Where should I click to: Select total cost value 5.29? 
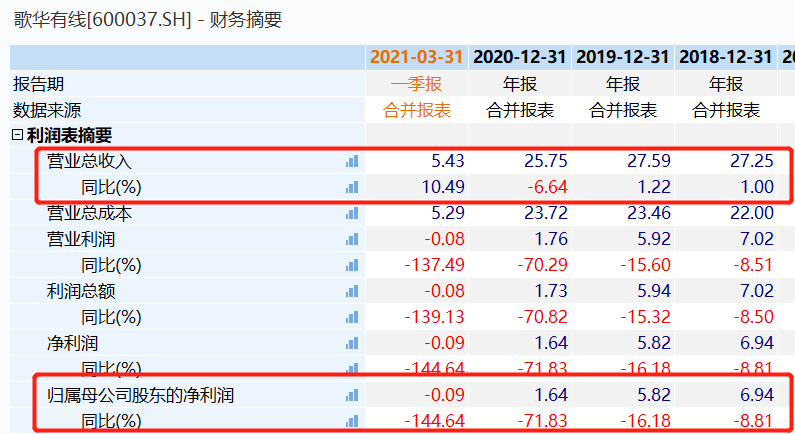(448, 213)
